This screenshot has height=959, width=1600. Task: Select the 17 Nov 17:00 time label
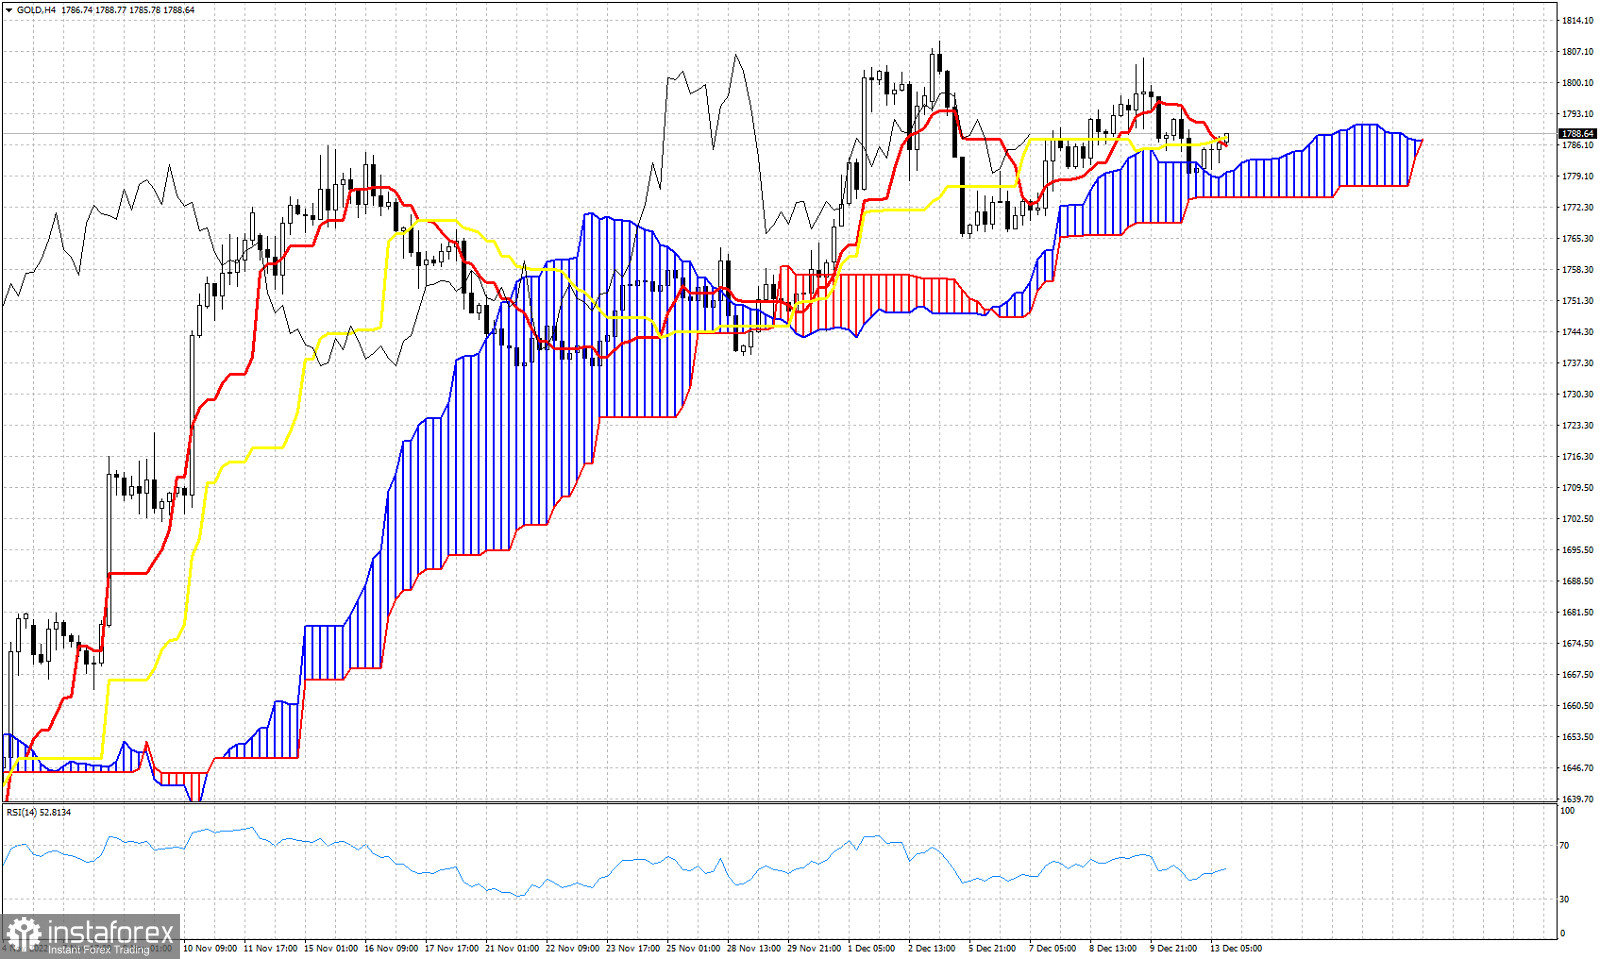(x=452, y=948)
